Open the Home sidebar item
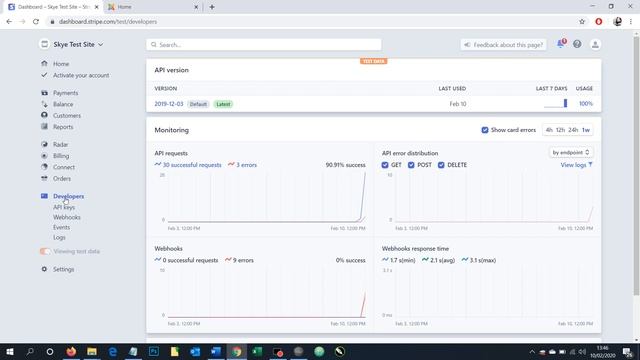Screen dimensions: 640x360 tap(61, 64)
